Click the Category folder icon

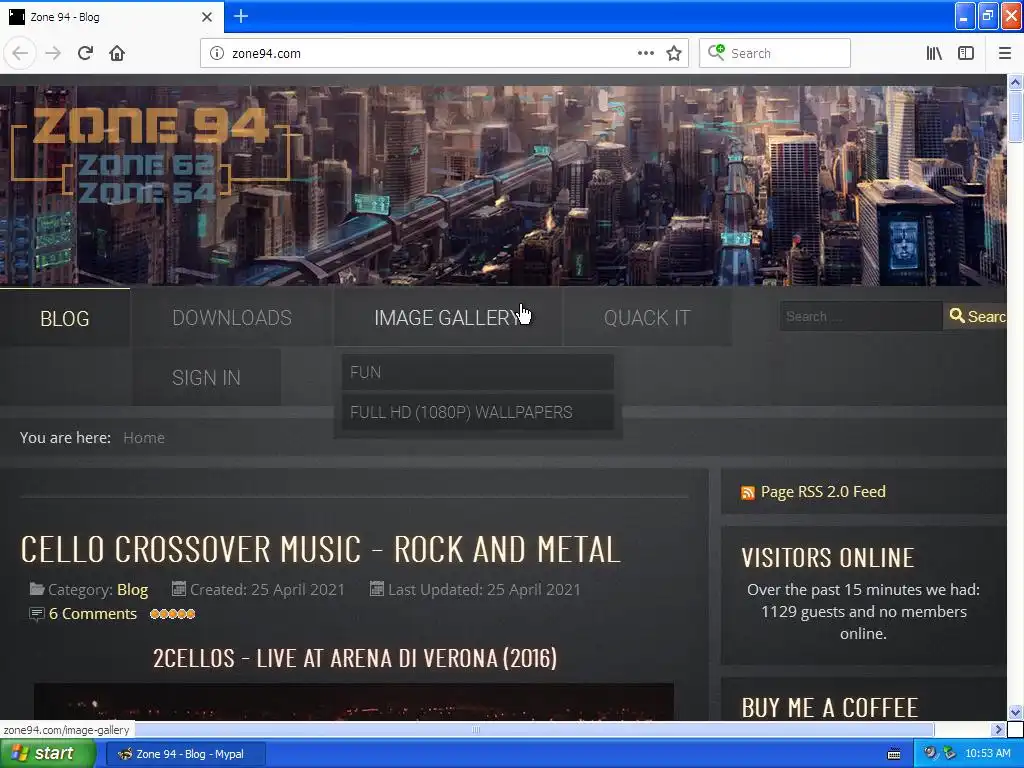(x=37, y=589)
